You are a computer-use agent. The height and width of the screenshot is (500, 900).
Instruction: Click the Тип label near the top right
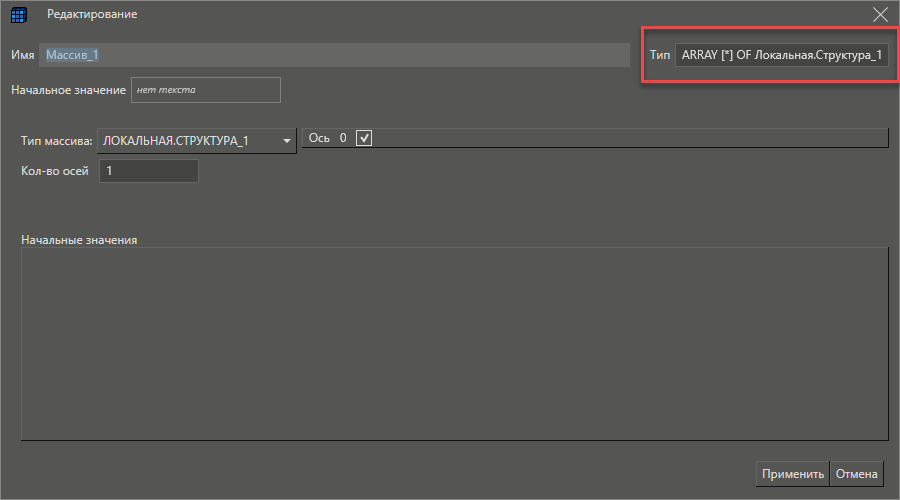[x=659, y=56]
